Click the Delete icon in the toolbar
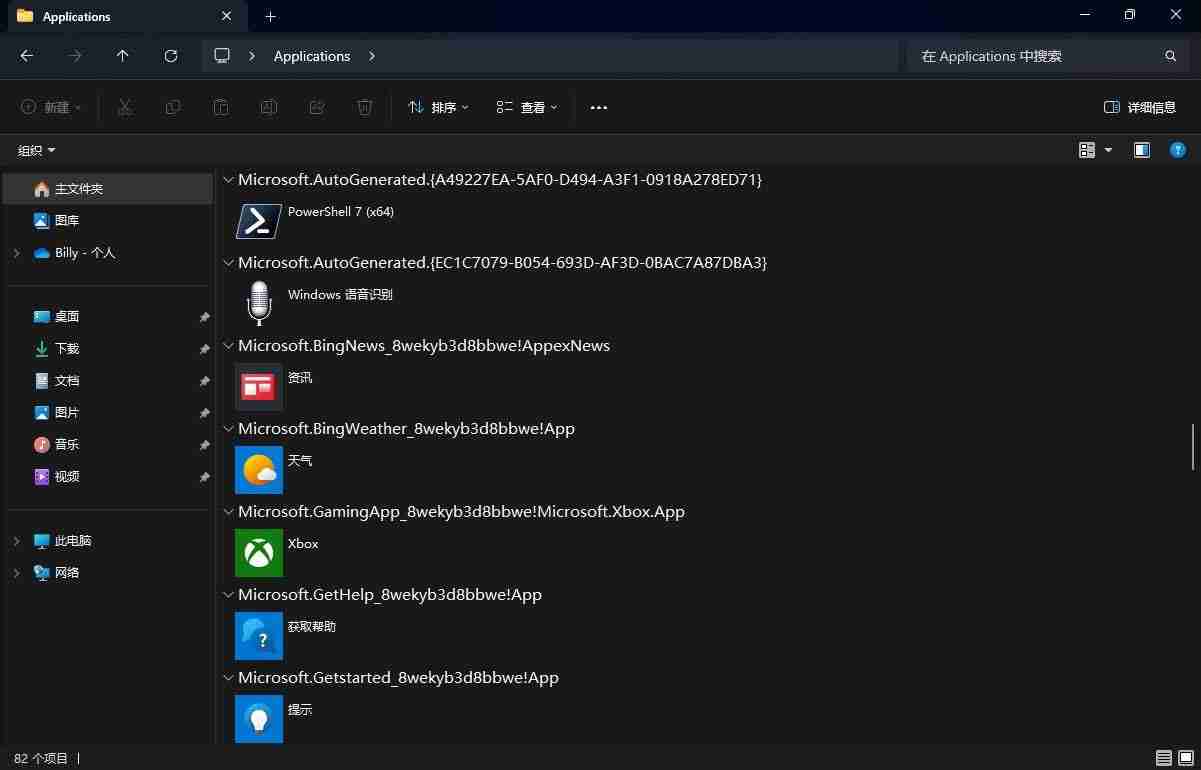Image resolution: width=1201 pixels, height=770 pixels. click(364, 107)
